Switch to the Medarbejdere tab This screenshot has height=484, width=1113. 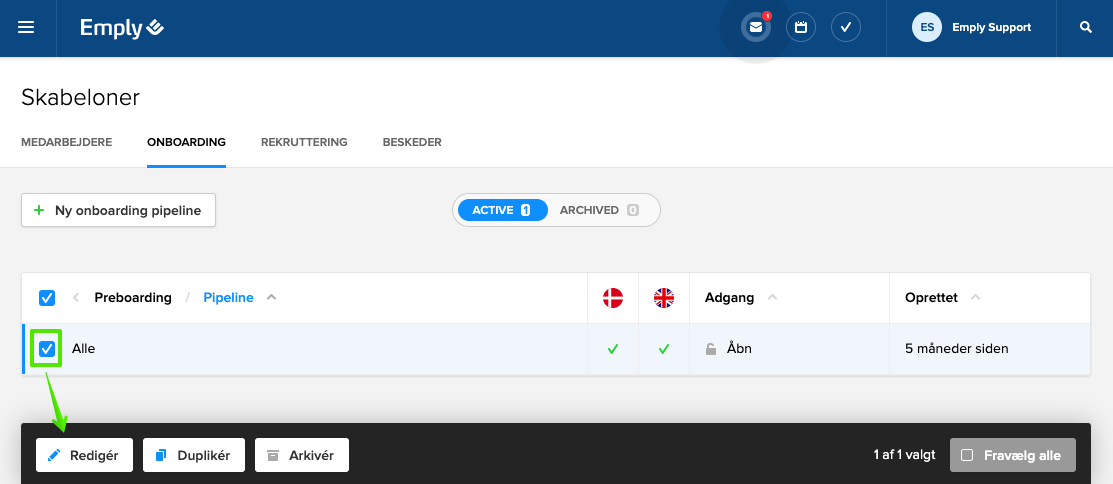(x=66, y=142)
